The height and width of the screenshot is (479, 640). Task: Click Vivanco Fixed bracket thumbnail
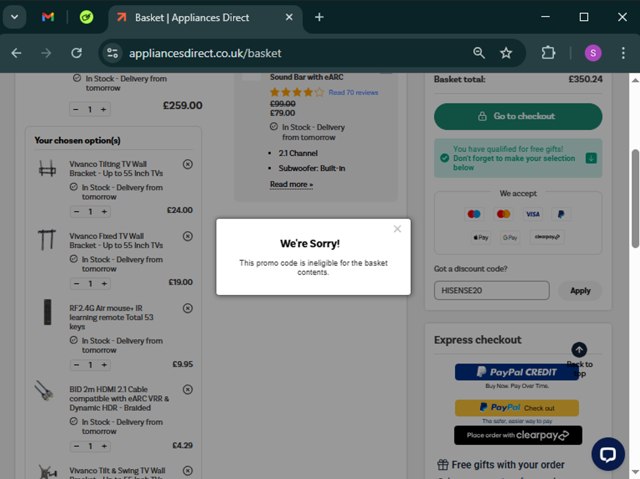47,239
